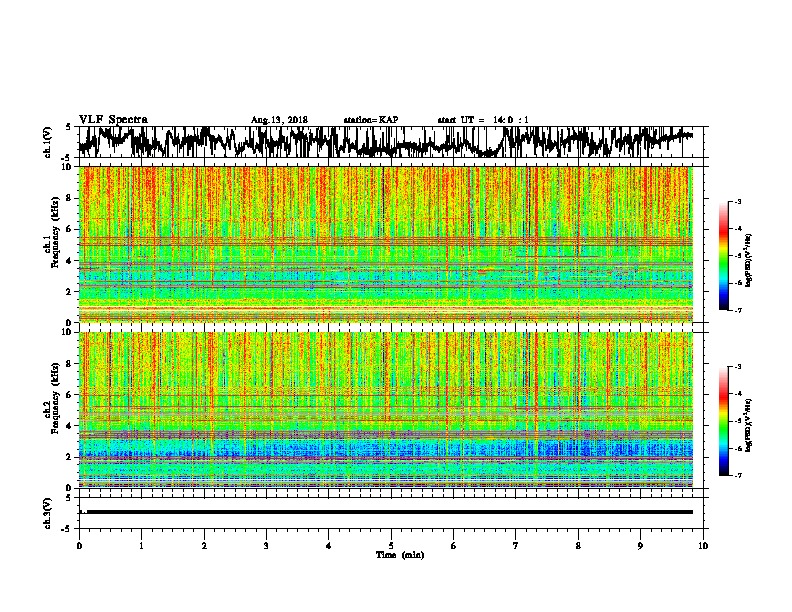This screenshot has height=612, width=792.
Task: Click the "Time (min)" x-axis label
Action: click(400, 555)
